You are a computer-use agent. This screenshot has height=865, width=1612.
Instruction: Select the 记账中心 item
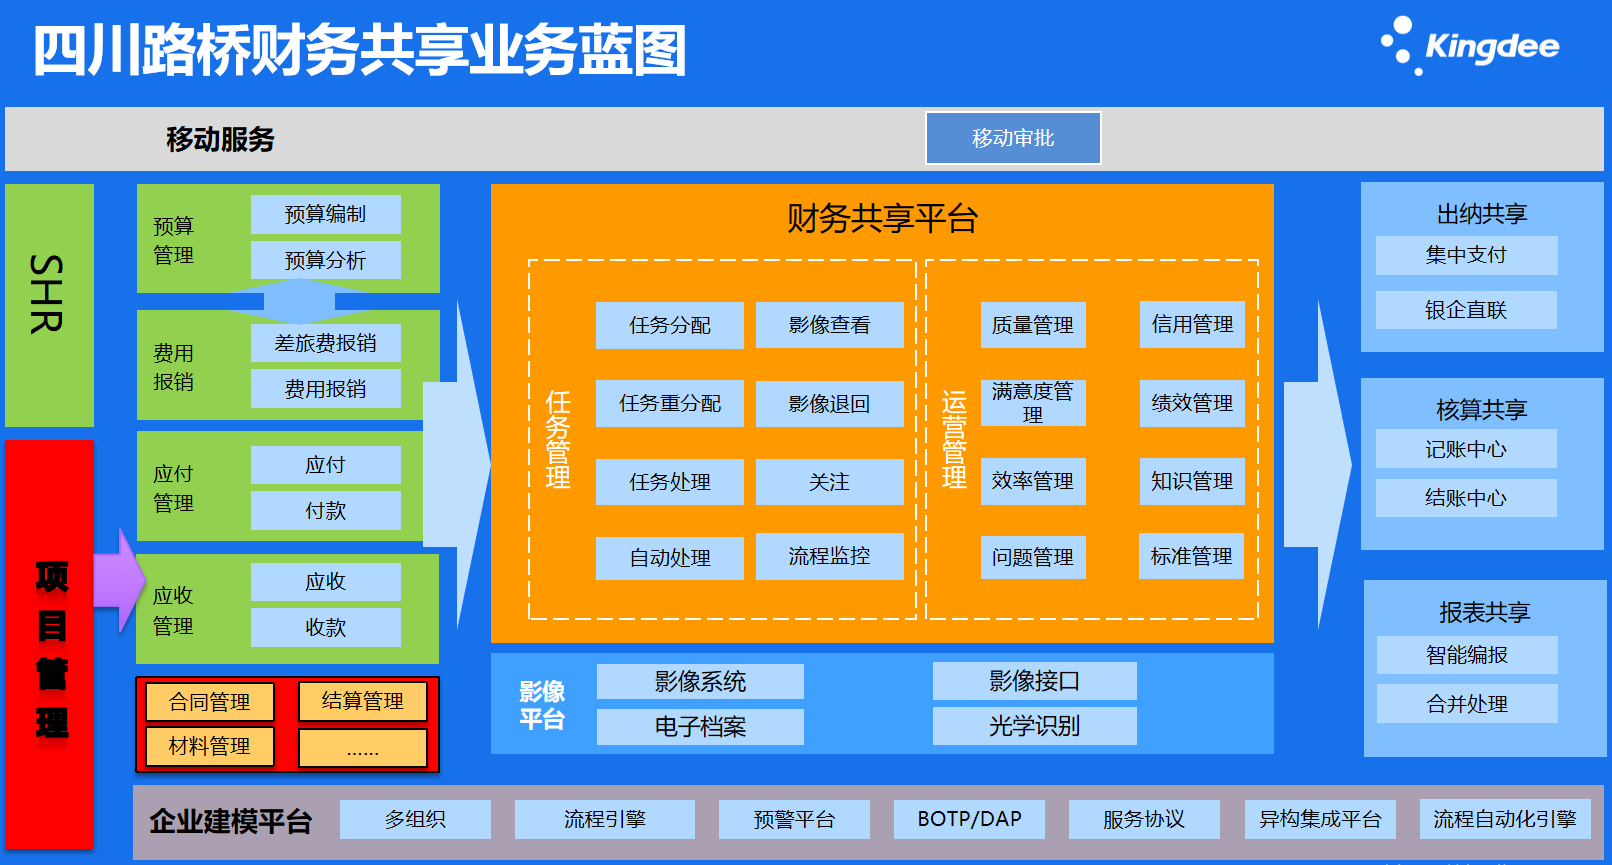[1466, 449]
